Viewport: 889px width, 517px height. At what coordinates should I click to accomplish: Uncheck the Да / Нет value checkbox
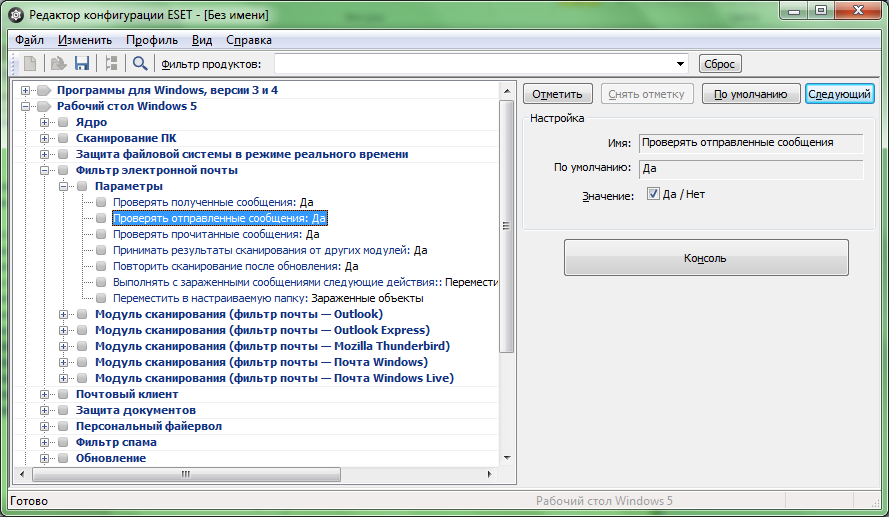pyautogui.click(x=653, y=194)
